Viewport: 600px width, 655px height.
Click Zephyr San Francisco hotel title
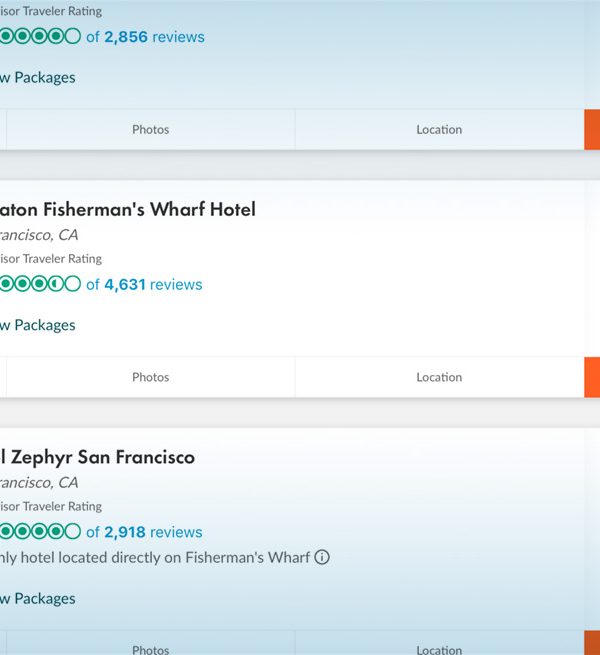pyautogui.click(x=97, y=457)
